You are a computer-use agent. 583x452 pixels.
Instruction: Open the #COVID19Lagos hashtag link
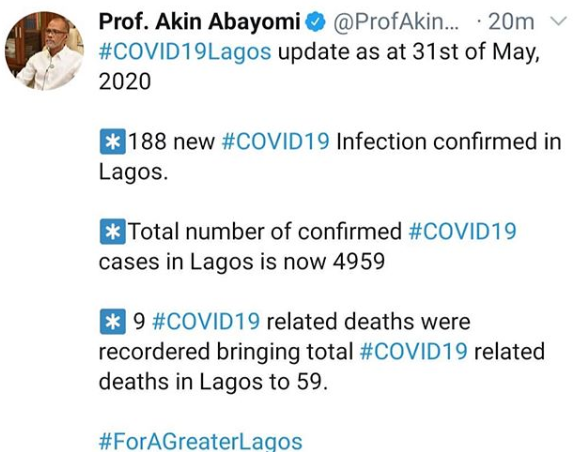click(185, 52)
